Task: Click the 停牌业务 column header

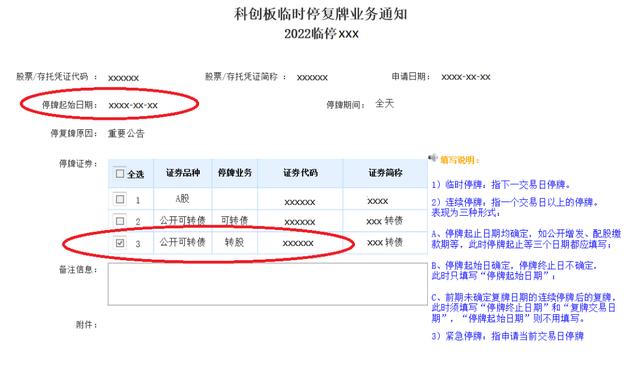Action: point(235,173)
